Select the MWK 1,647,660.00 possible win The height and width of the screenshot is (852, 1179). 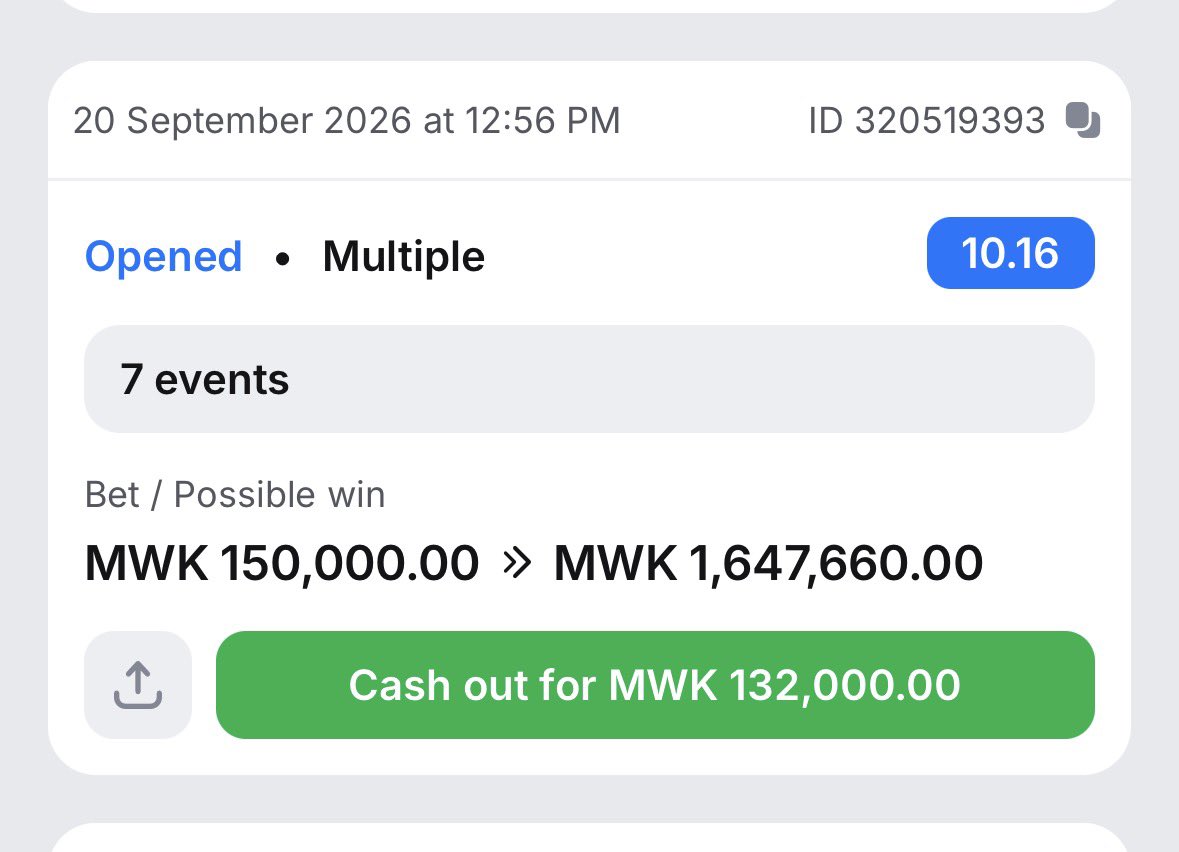coord(768,562)
